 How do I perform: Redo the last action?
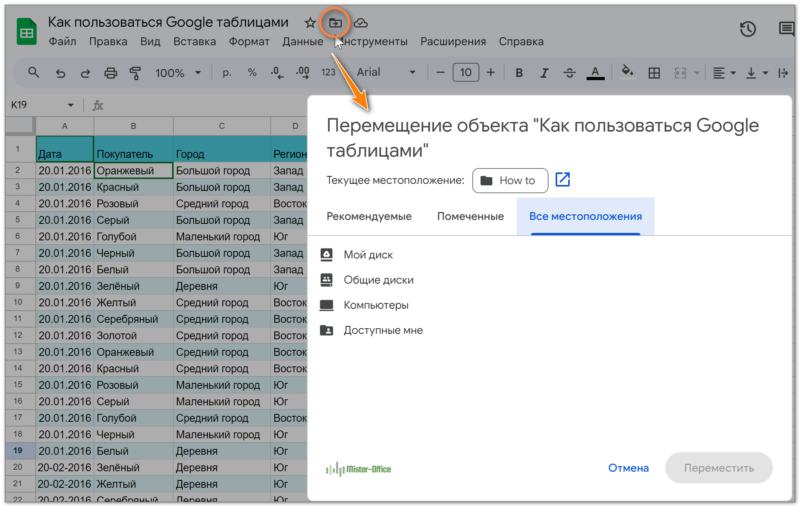pos(85,73)
